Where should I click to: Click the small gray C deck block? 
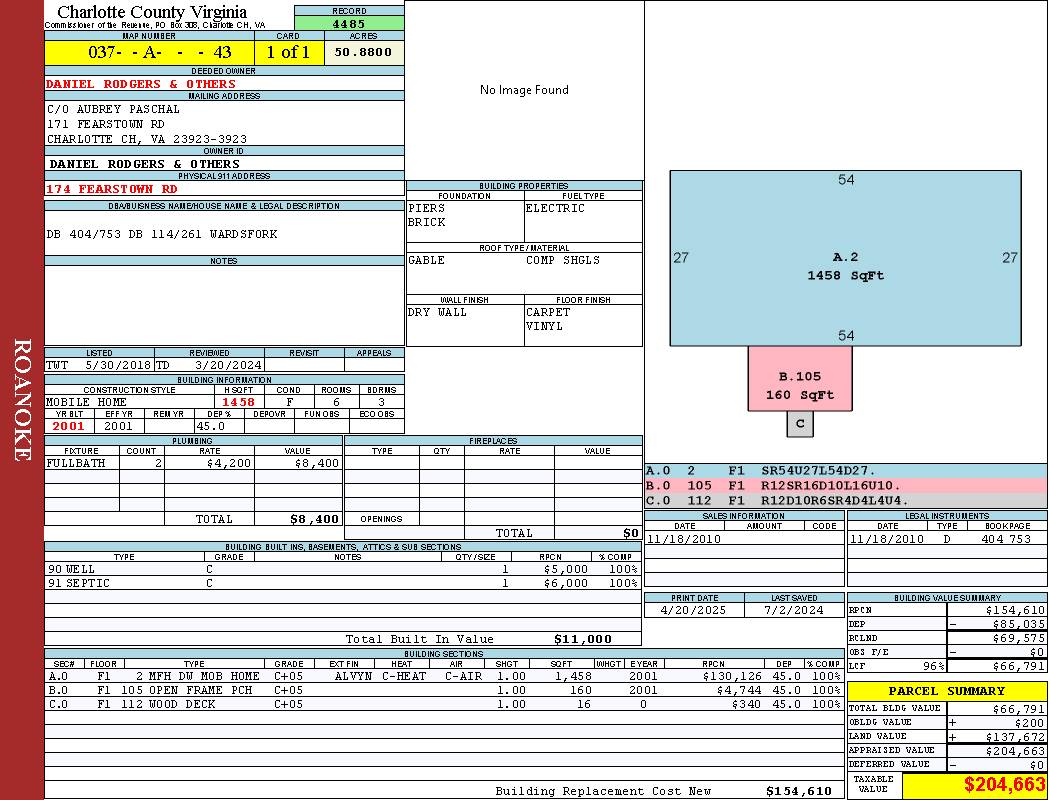coord(800,424)
